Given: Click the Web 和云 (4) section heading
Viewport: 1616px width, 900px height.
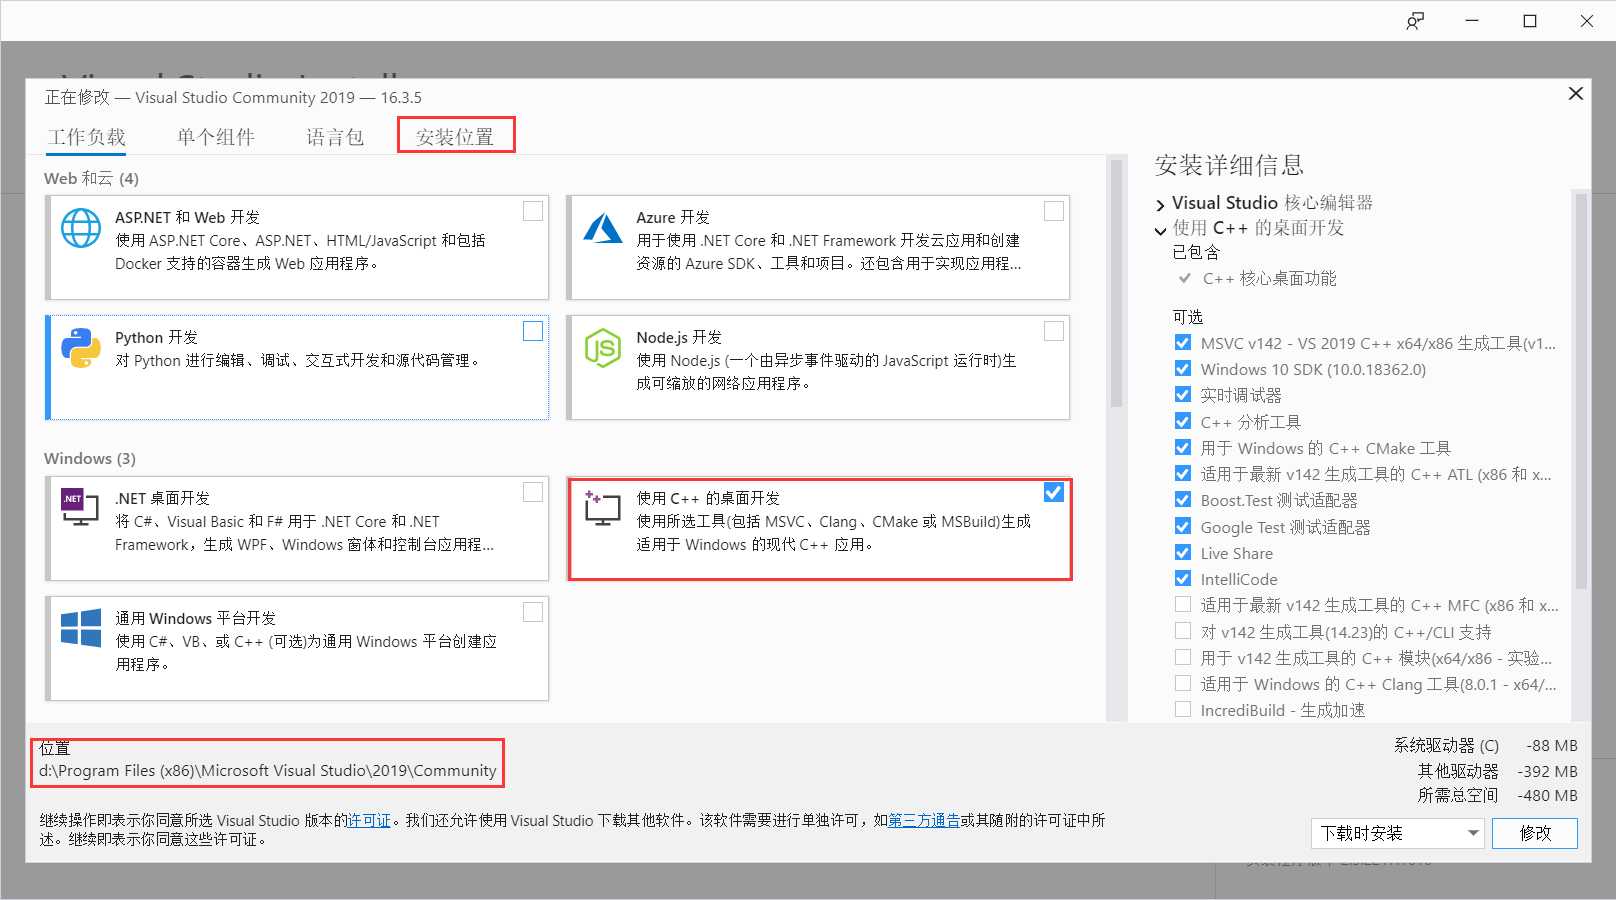Looking at the screenshot, I should pos(91,178).
